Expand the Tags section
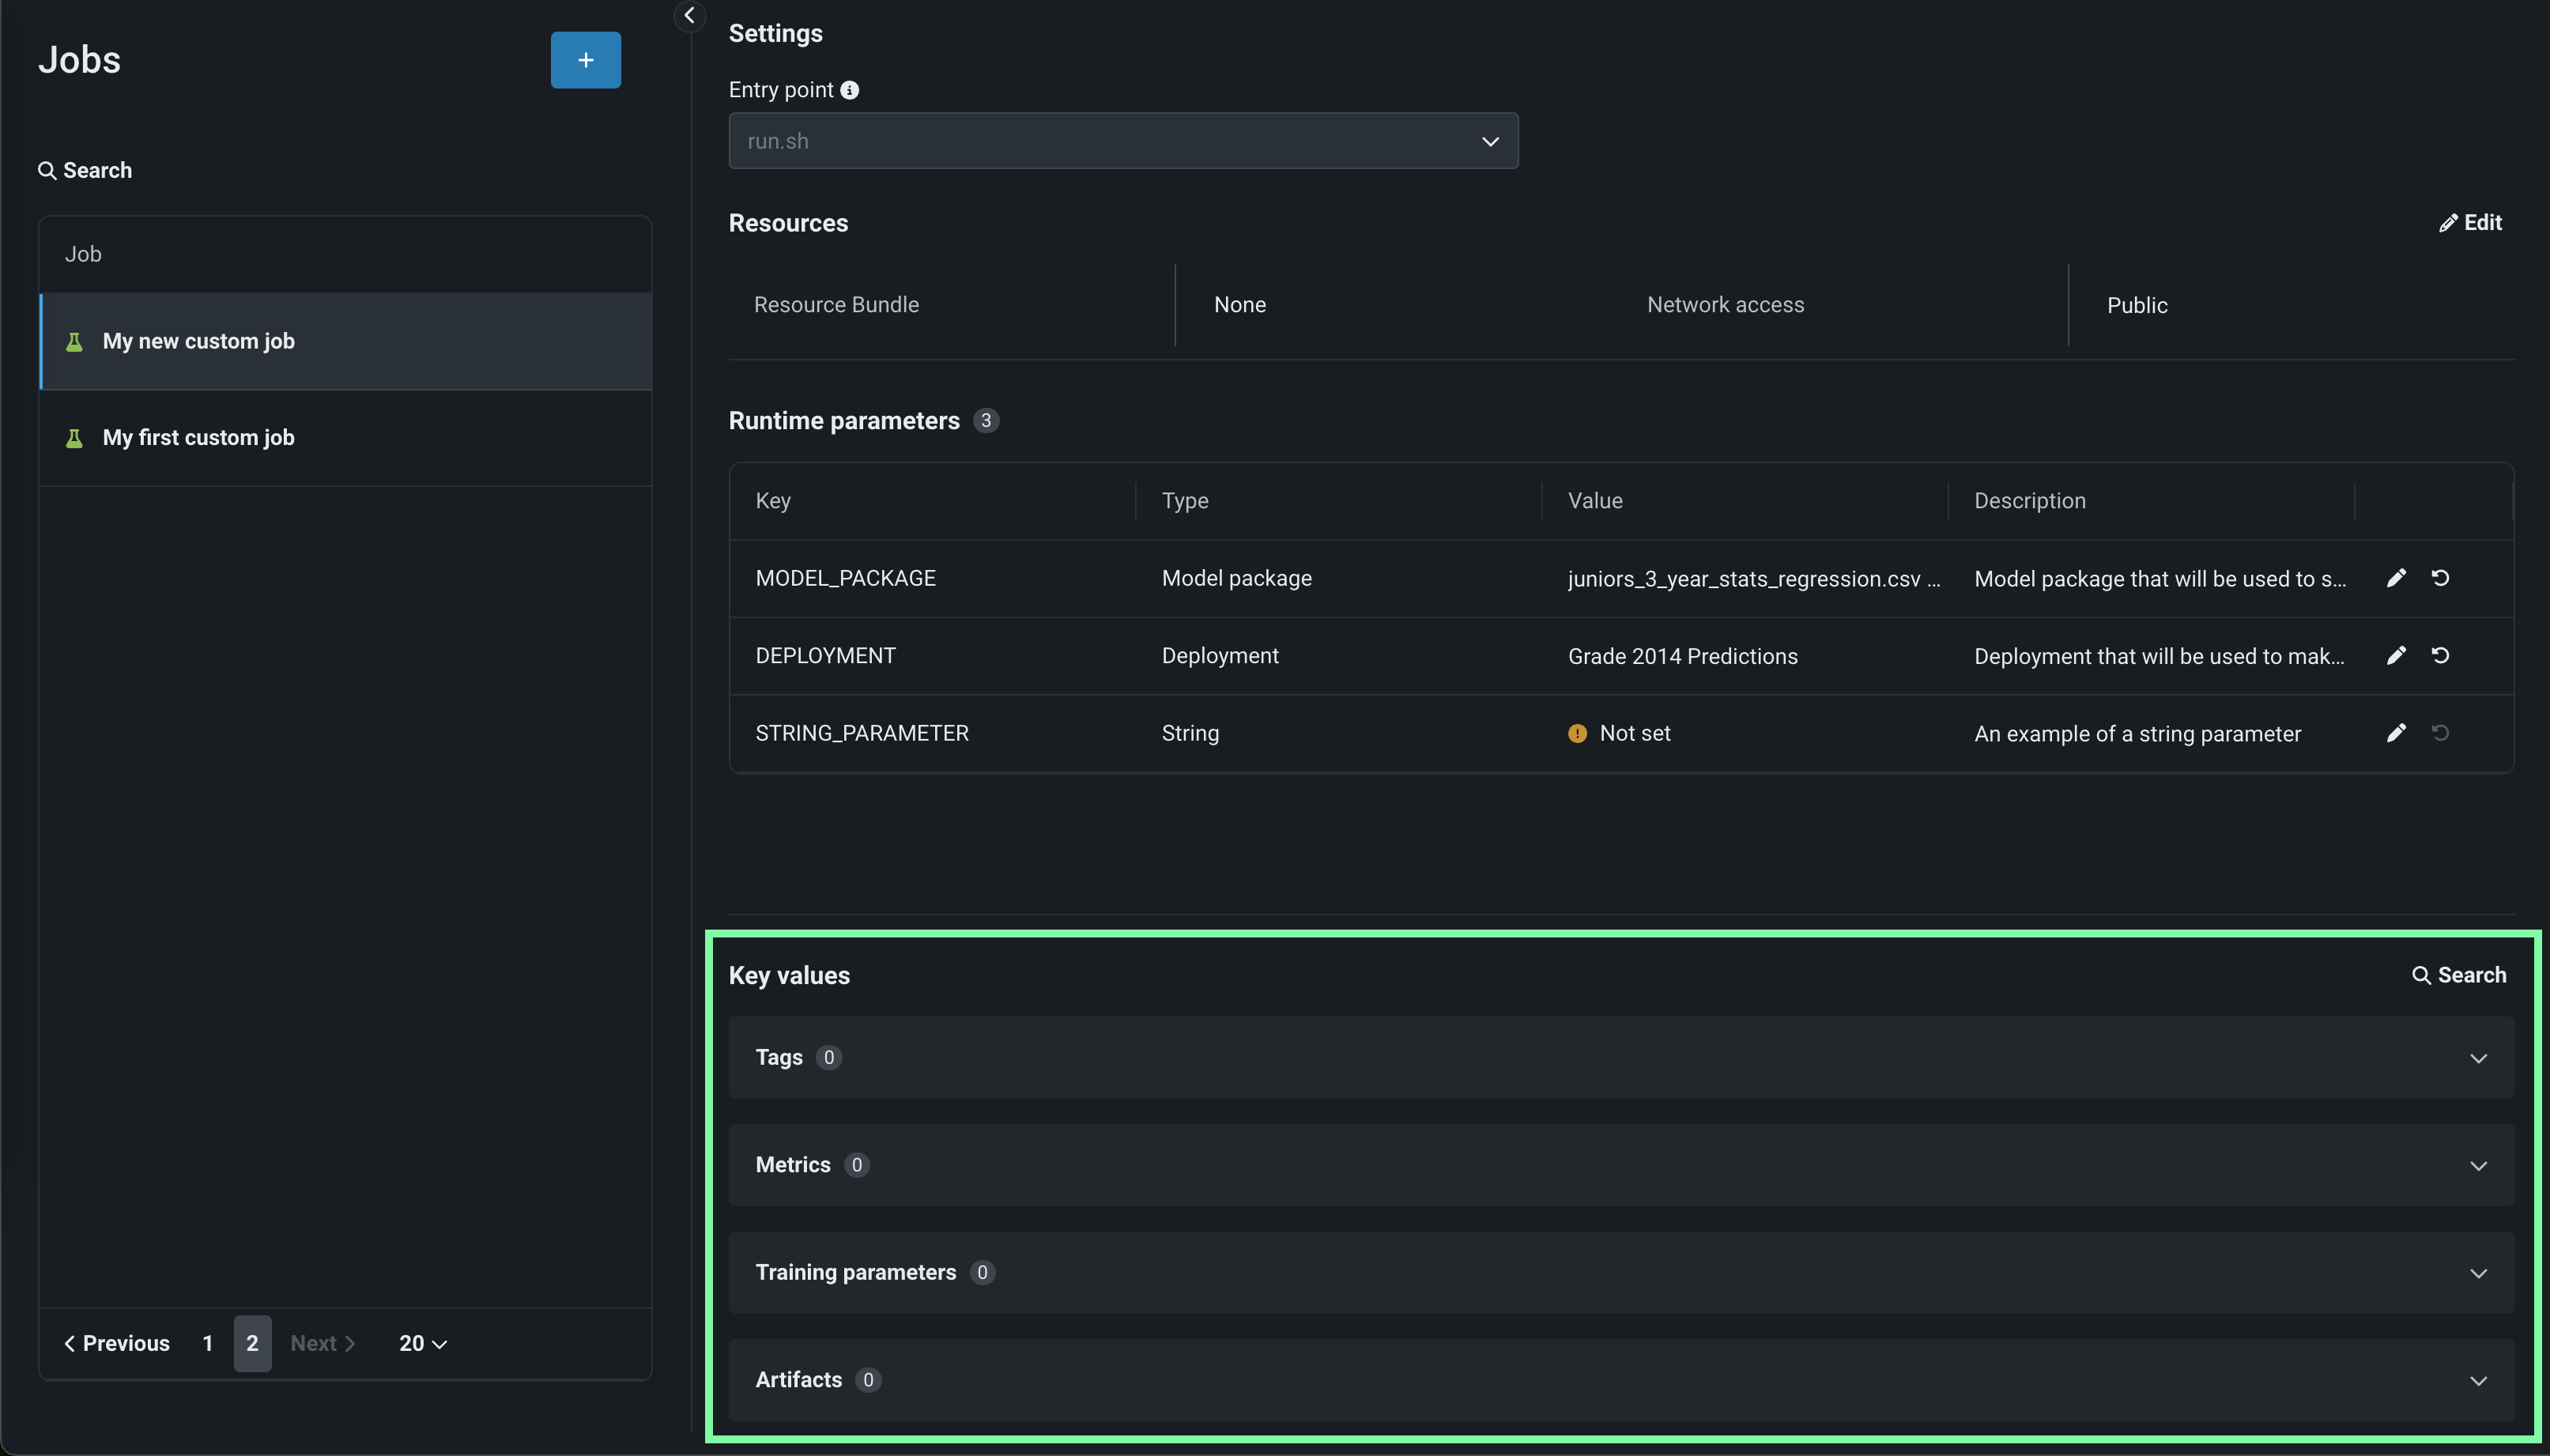This screenshot has width=2550, height=1456. (2478, 1058)
